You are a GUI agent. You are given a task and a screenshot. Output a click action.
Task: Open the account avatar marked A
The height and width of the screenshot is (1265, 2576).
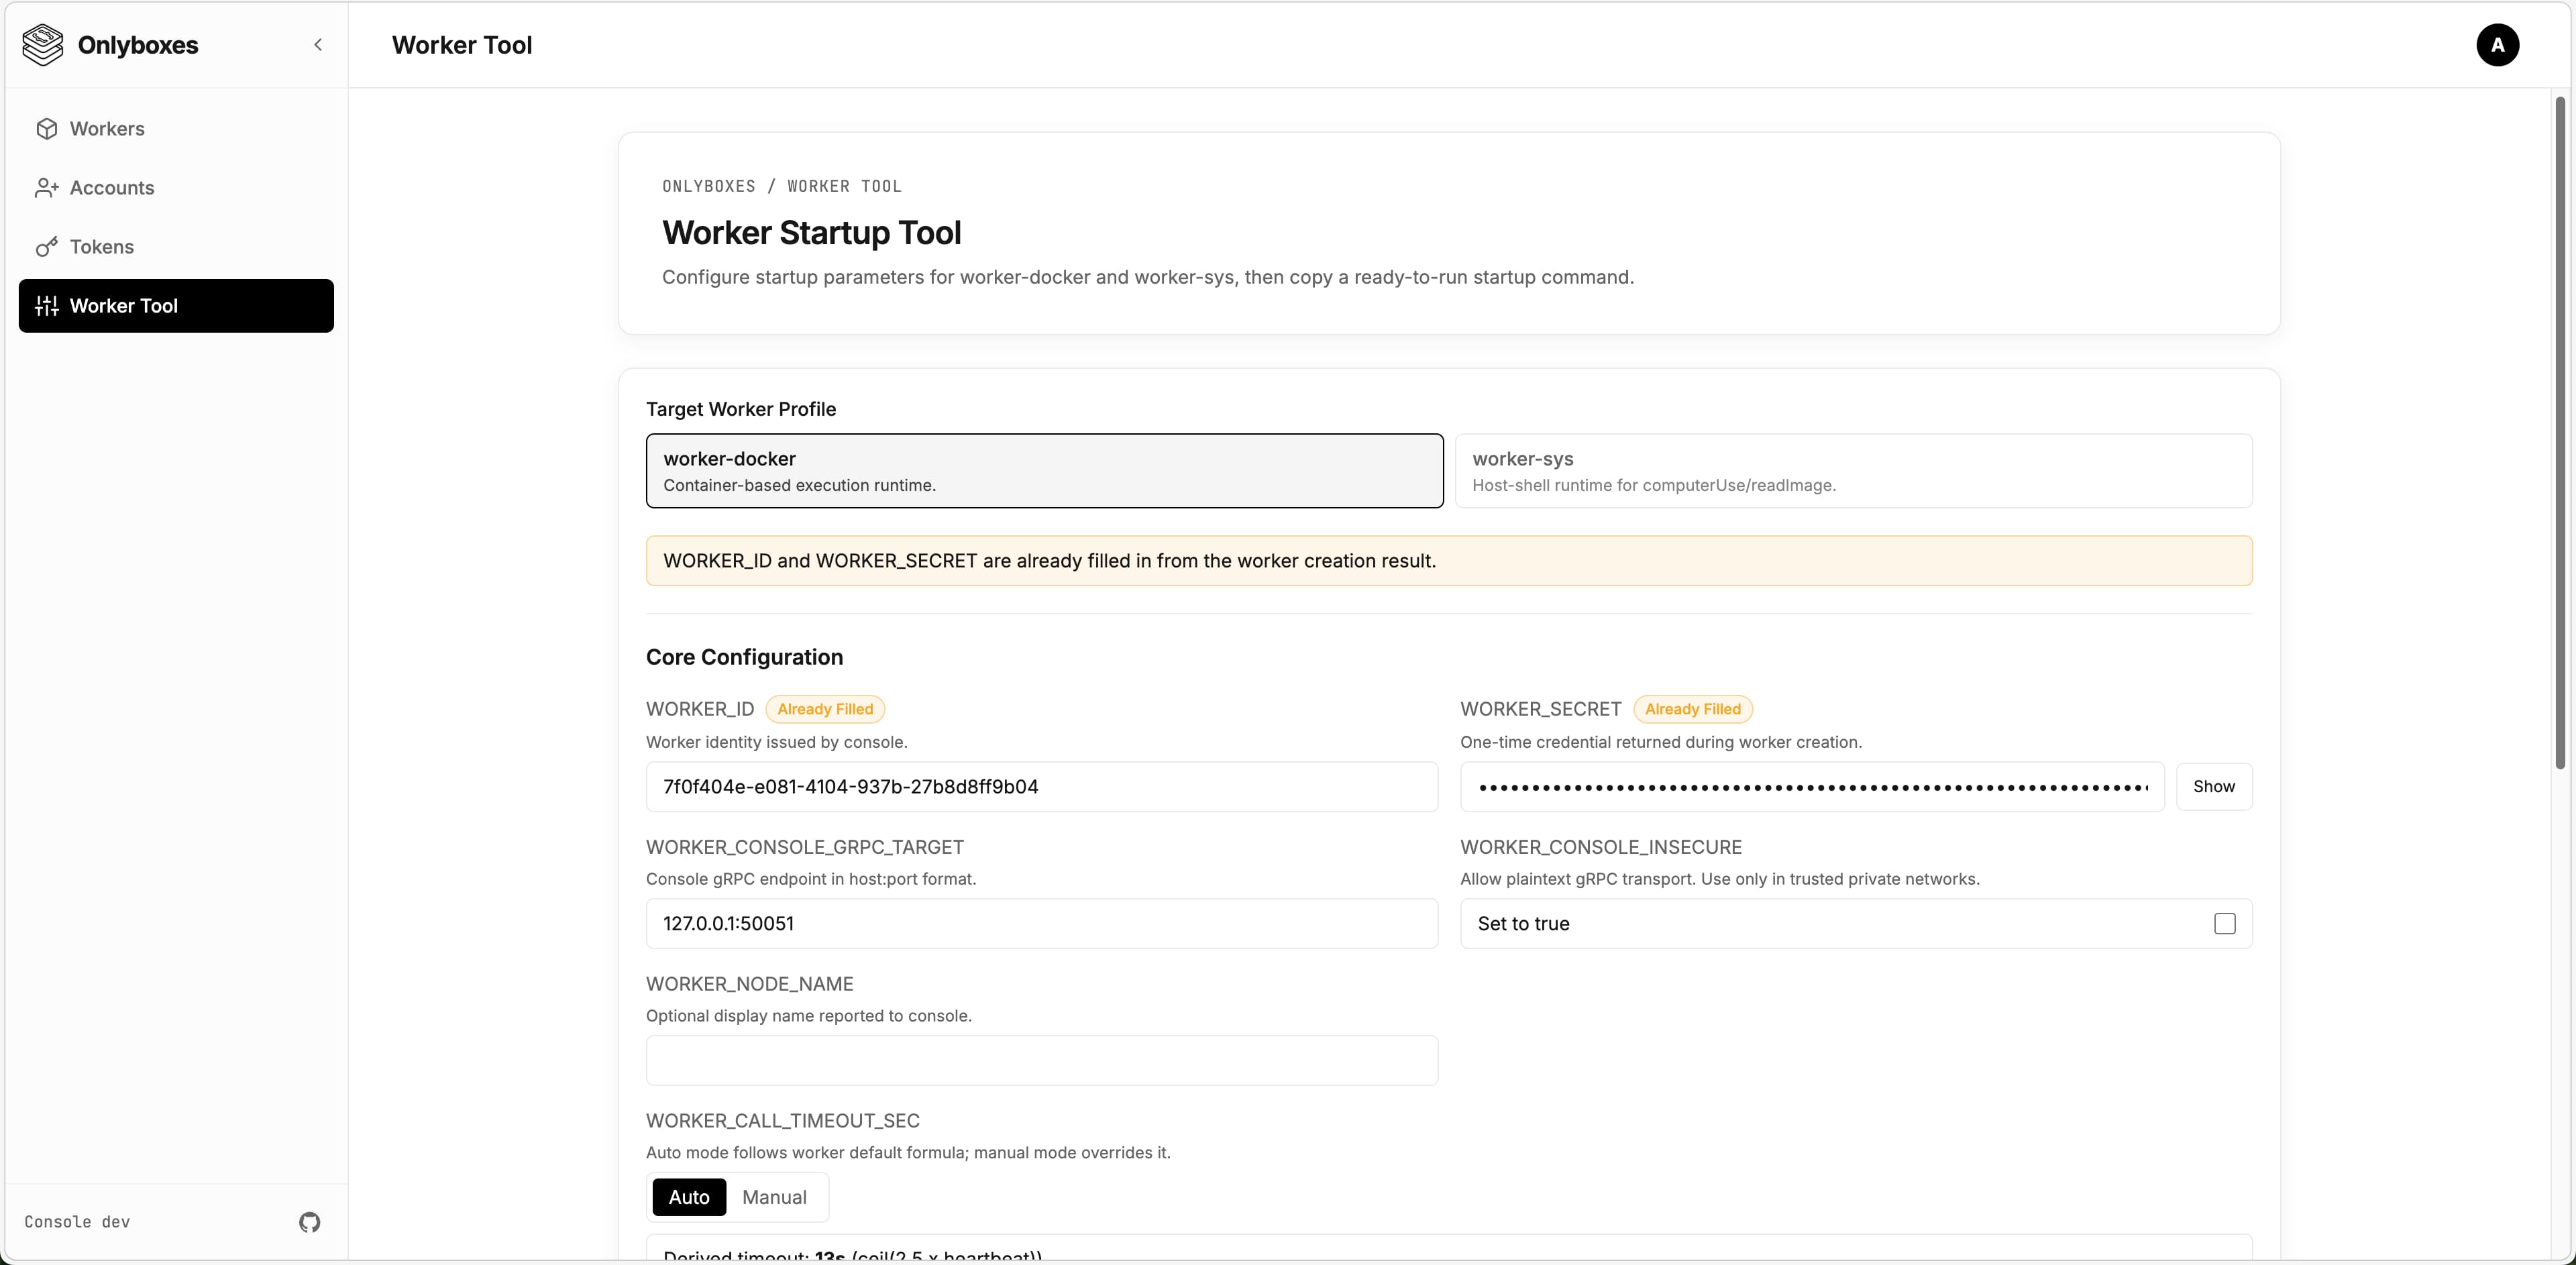click(2497, 45)
